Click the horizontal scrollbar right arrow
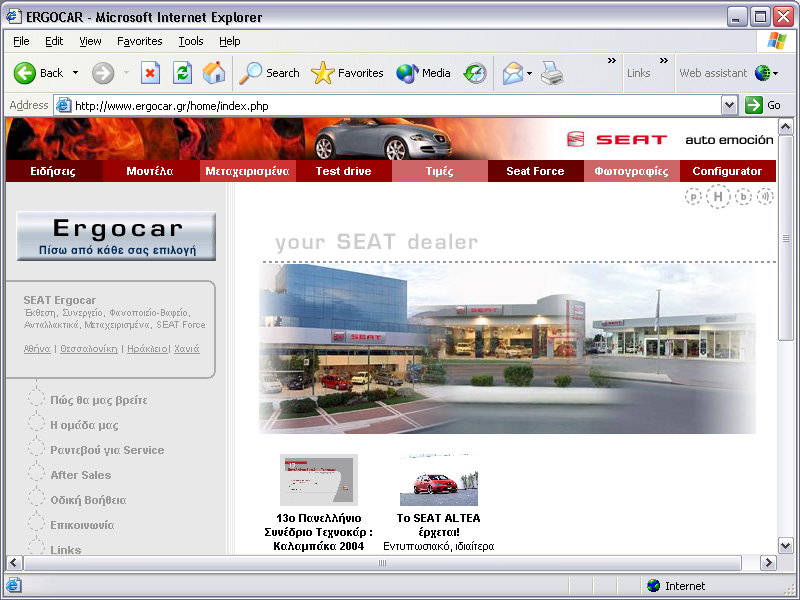 click(x=768, y=563)
